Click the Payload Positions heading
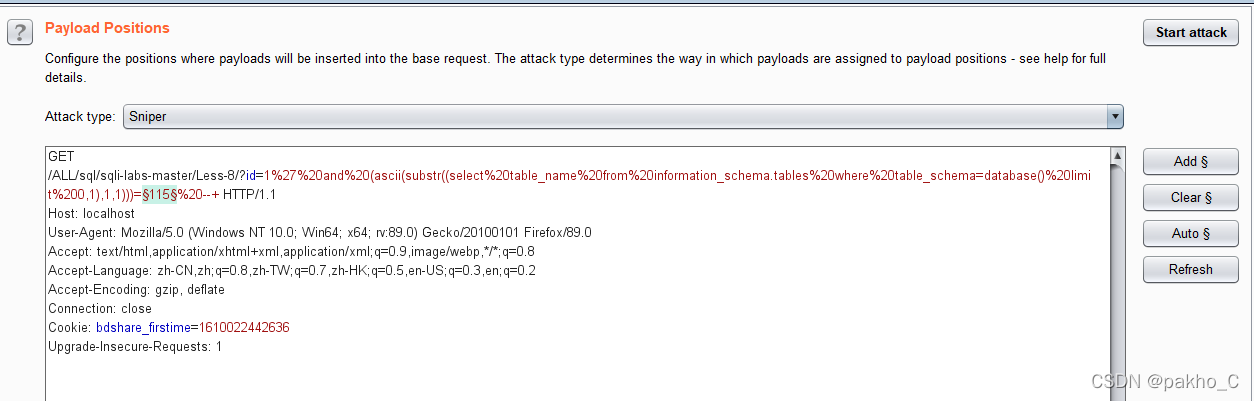This screenshot has height=401, width=1254. click(107, 28)
